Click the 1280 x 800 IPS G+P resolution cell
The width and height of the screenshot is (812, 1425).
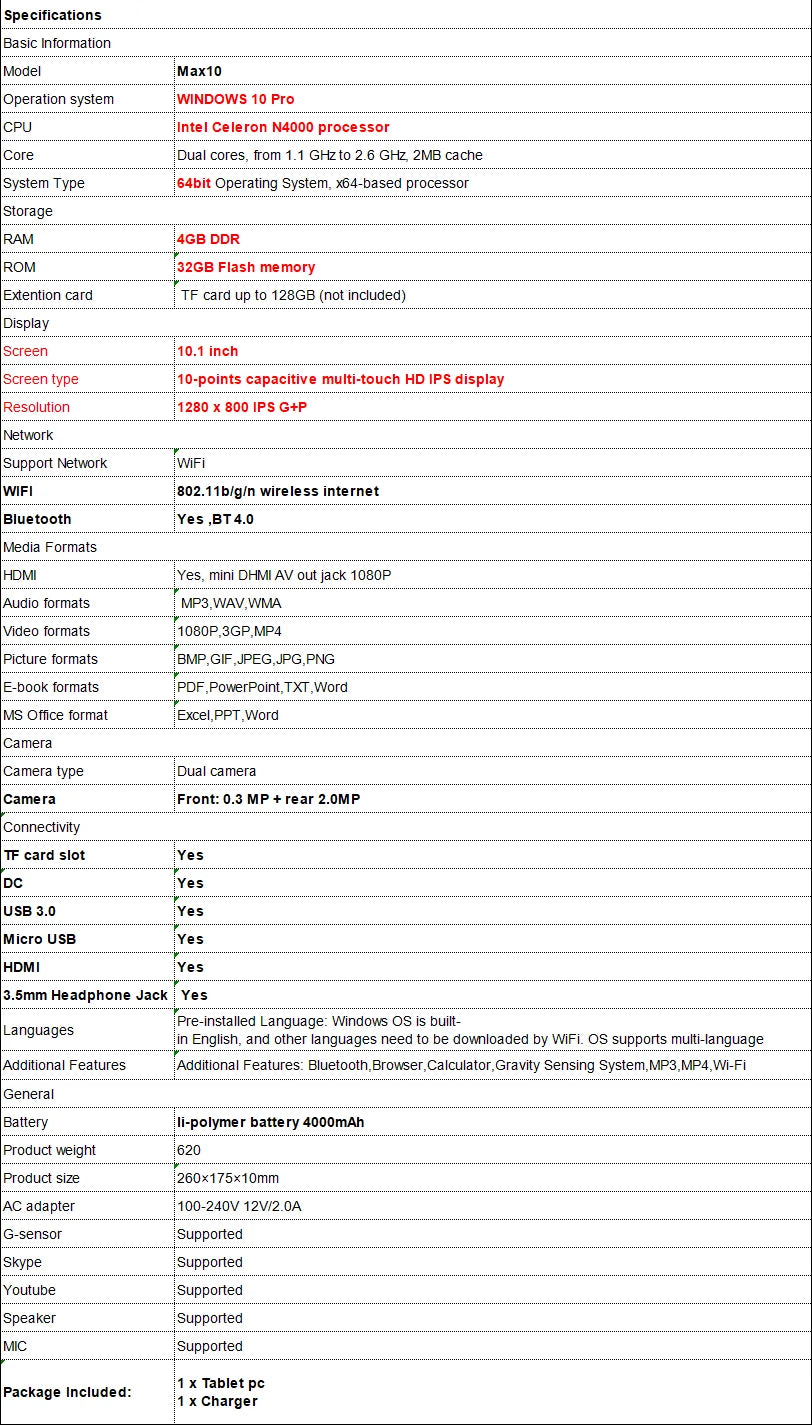pos(493,407)
